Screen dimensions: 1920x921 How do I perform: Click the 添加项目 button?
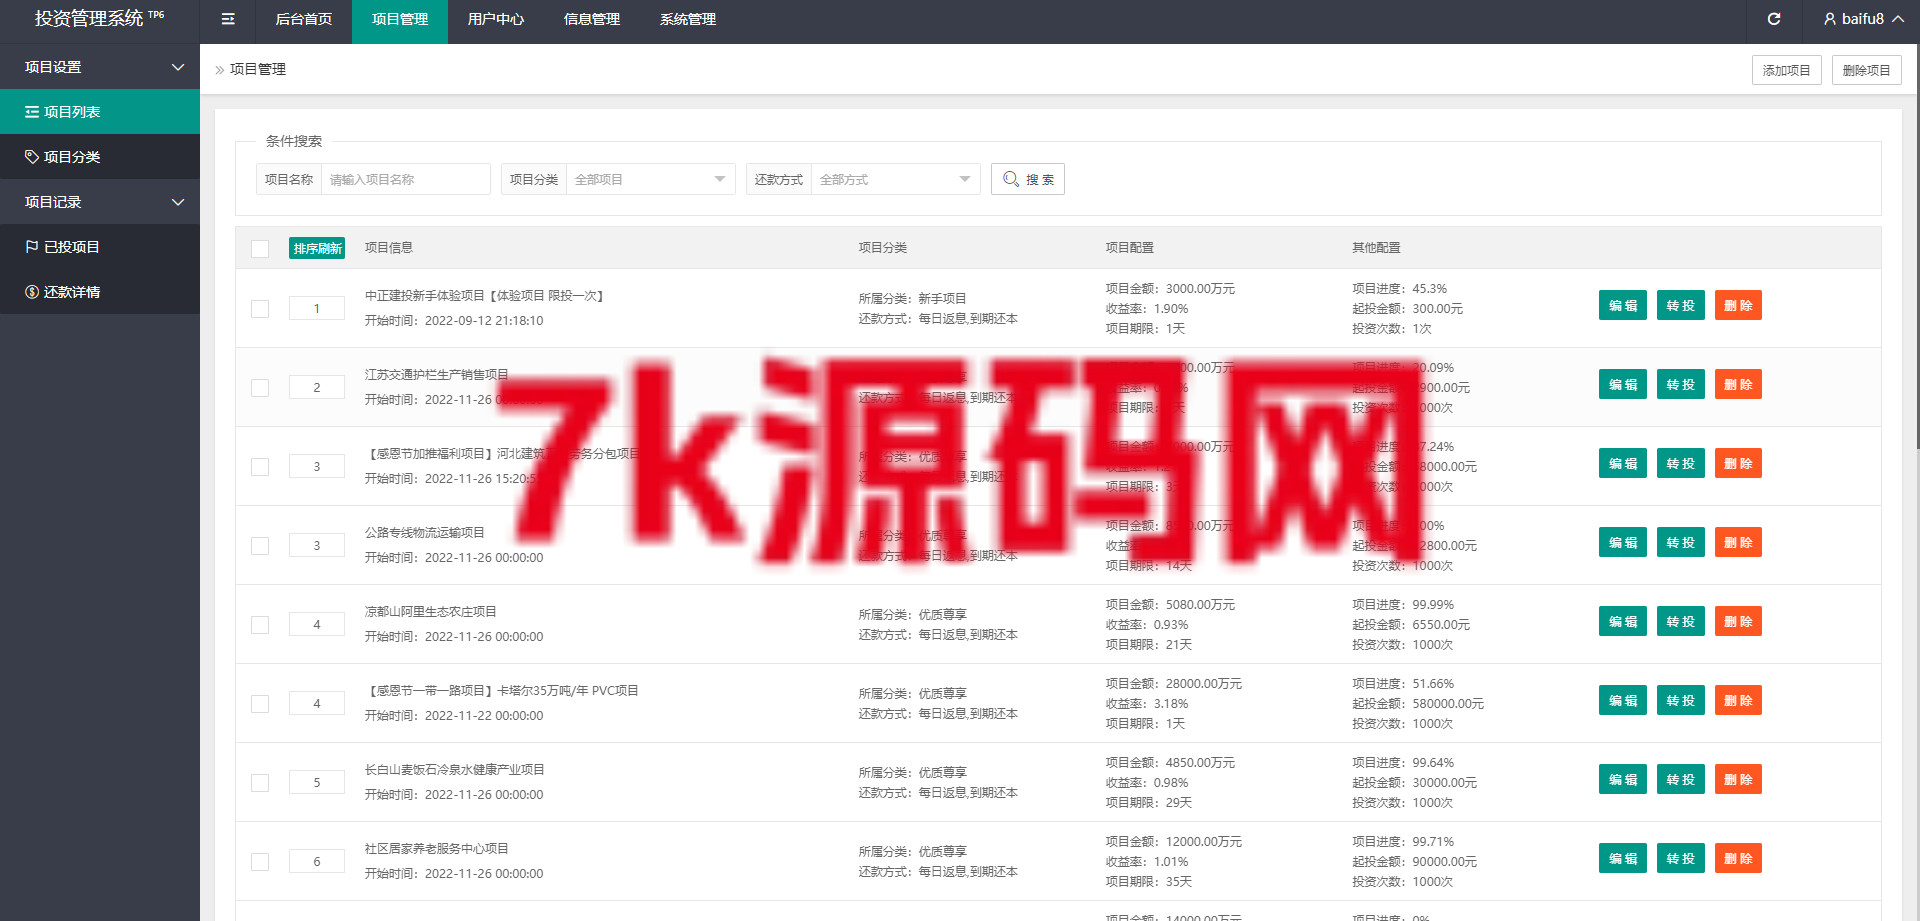(x=1787, y=70)
